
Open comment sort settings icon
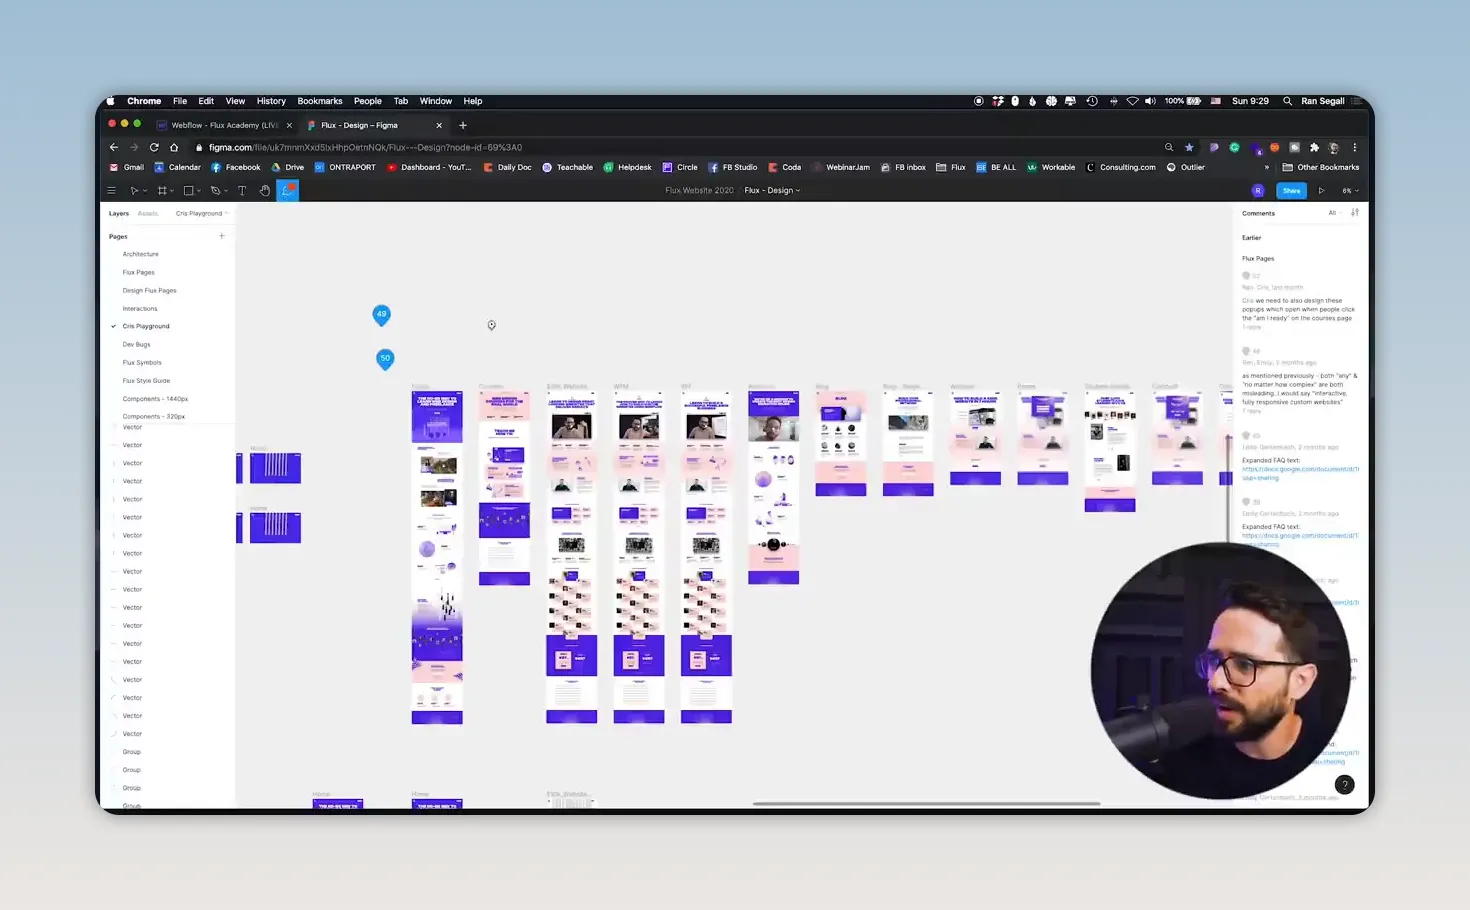(x=1355, y=213)
